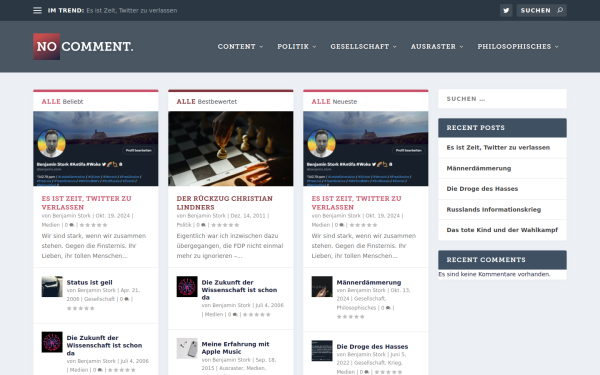Open recent post Die Droge des Hasses in sidebar
Viewport: 600px width, 375px height.
(x=482, y=189)
